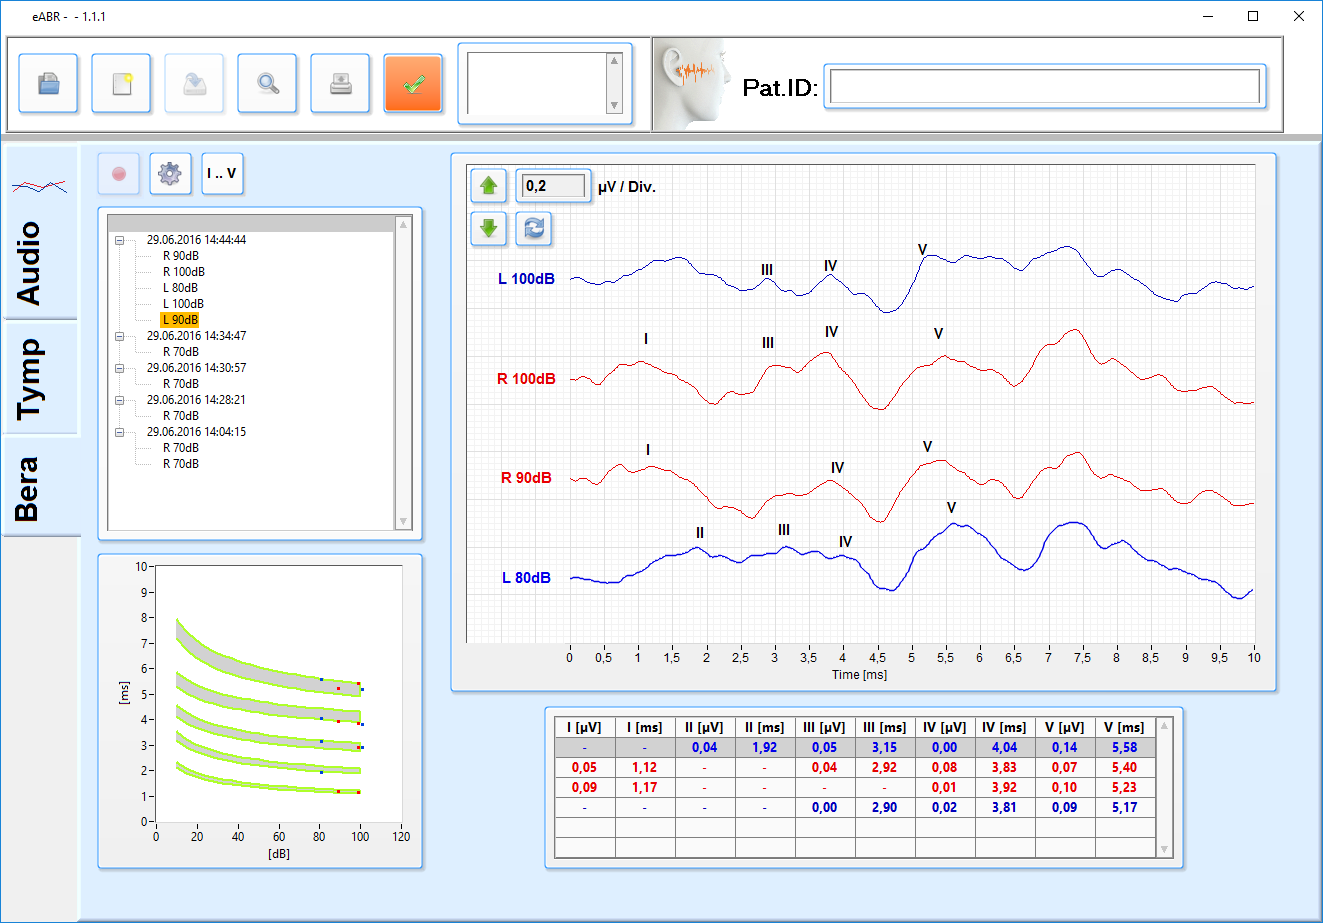The image size is (1323, 923).
Task: Select session 29.06.2016 14:44:44 entry
Action: point(196,240)
